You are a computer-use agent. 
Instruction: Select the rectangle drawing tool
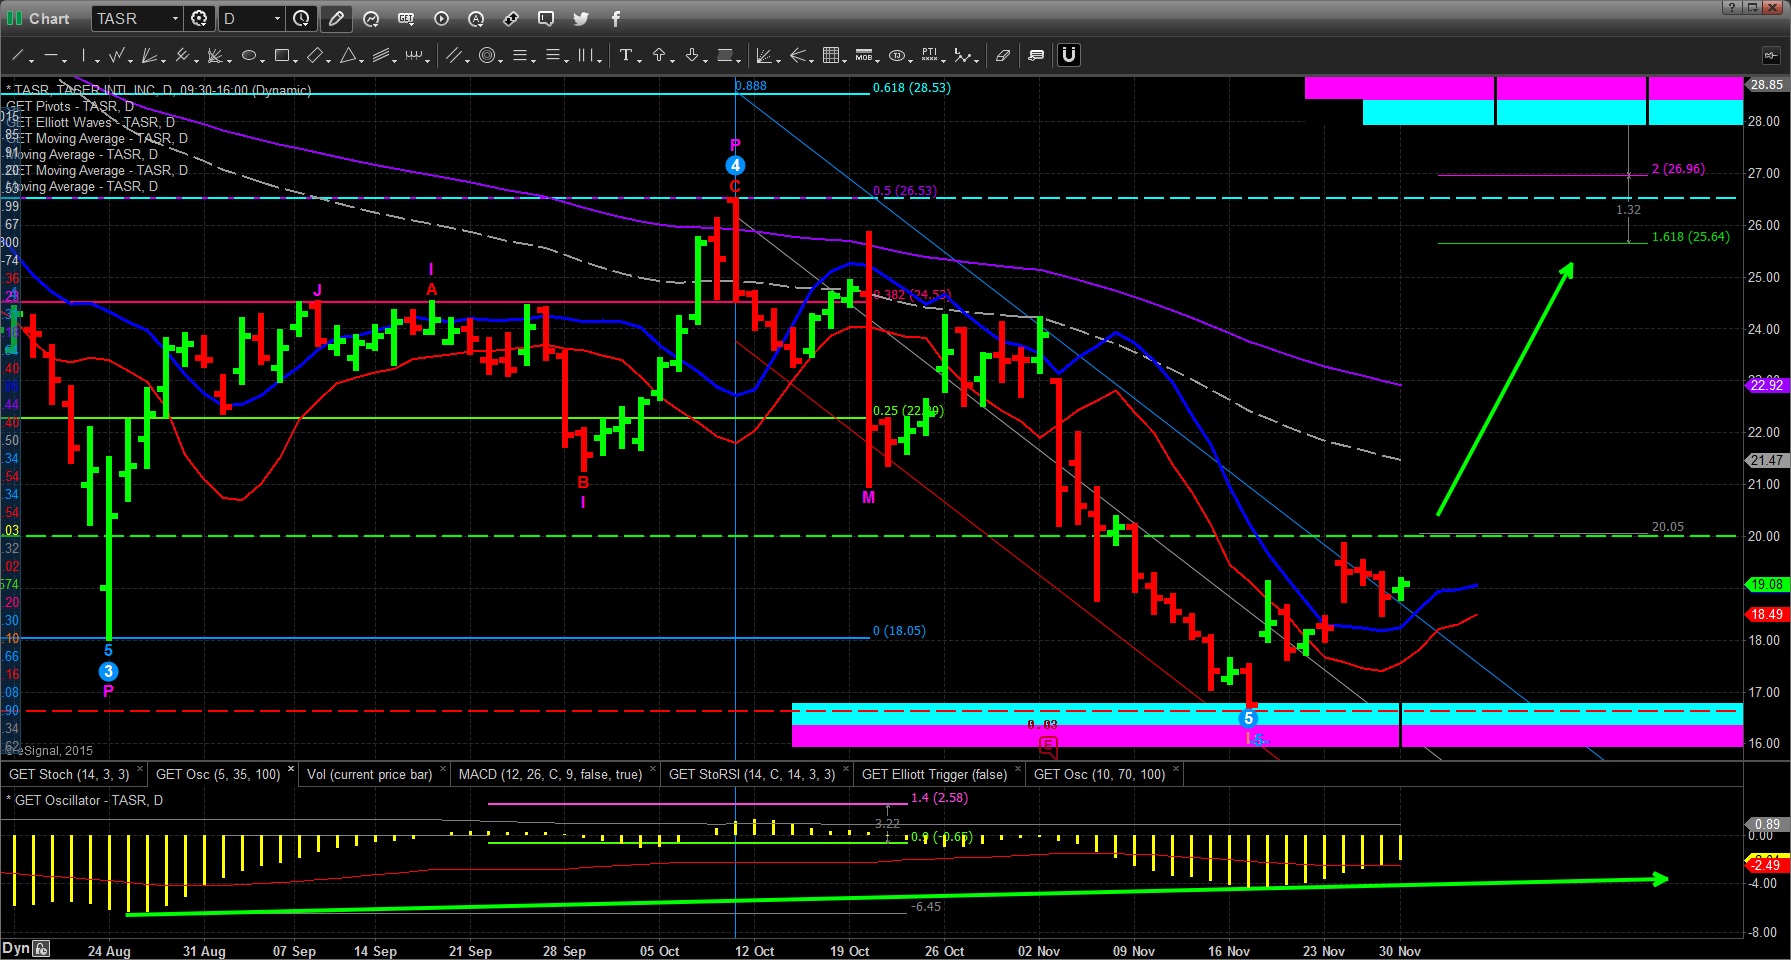(x=281, y=56)
